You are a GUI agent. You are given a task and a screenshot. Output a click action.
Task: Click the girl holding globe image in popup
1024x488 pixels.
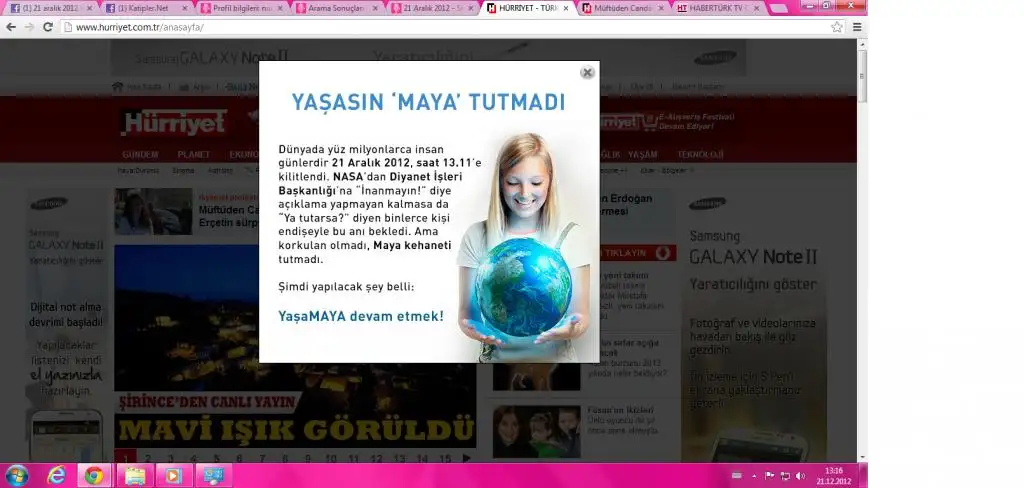coord(526,247)
